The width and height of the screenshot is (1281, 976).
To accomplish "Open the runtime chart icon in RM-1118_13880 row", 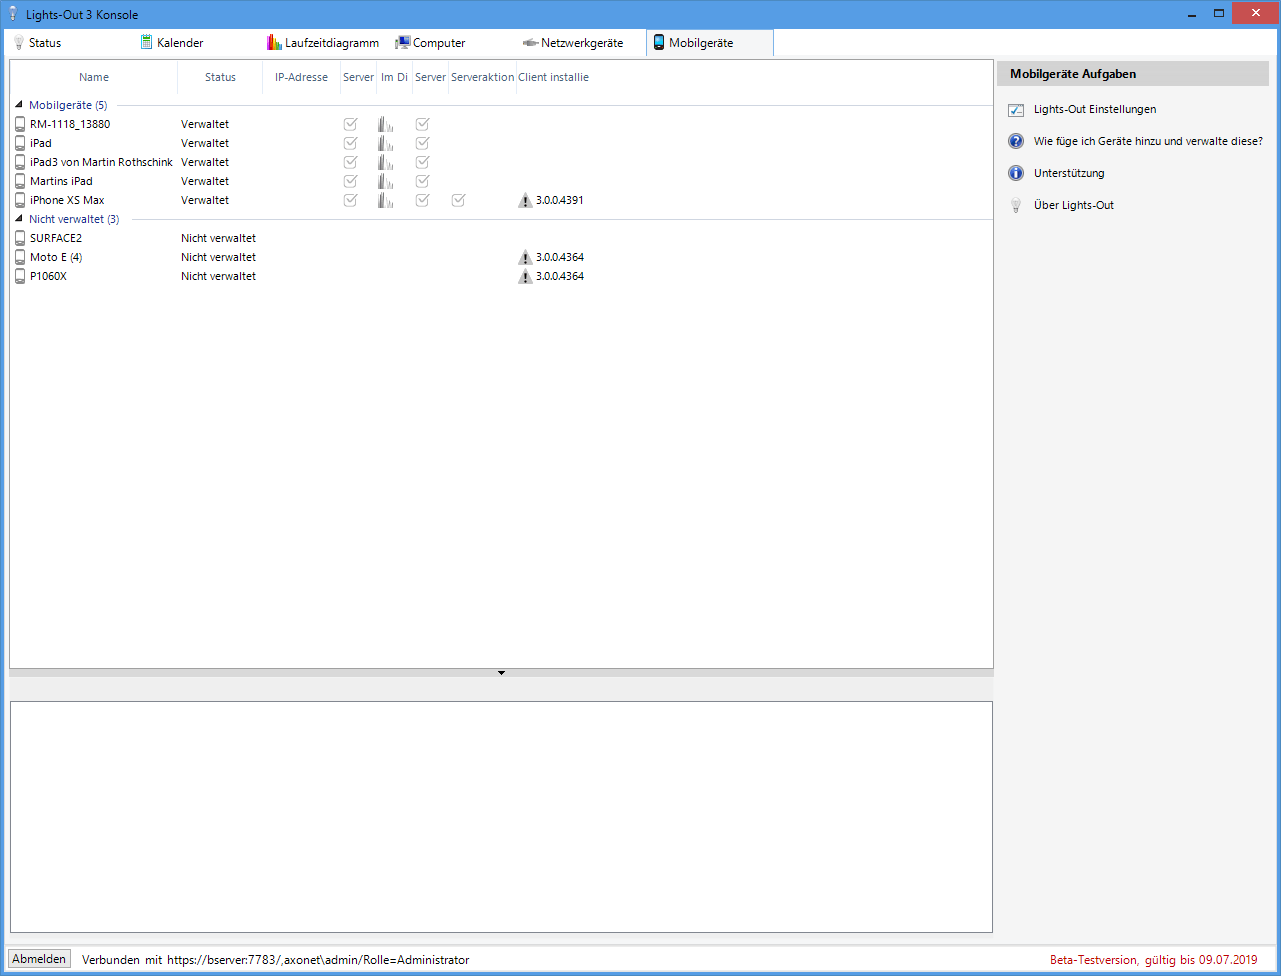I will tap(385, 124).
